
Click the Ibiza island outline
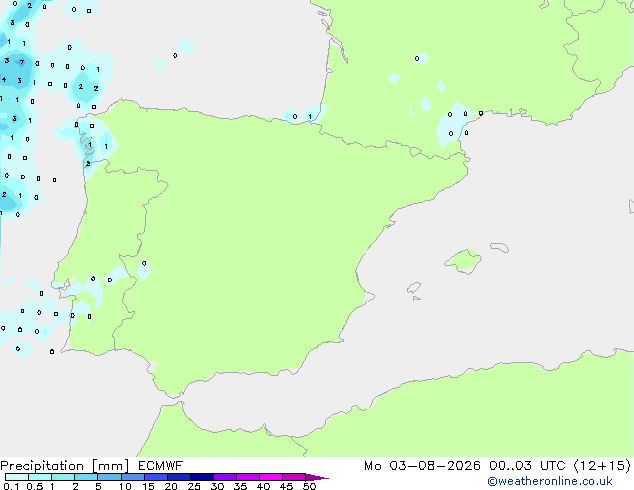(x=414, y=288)
